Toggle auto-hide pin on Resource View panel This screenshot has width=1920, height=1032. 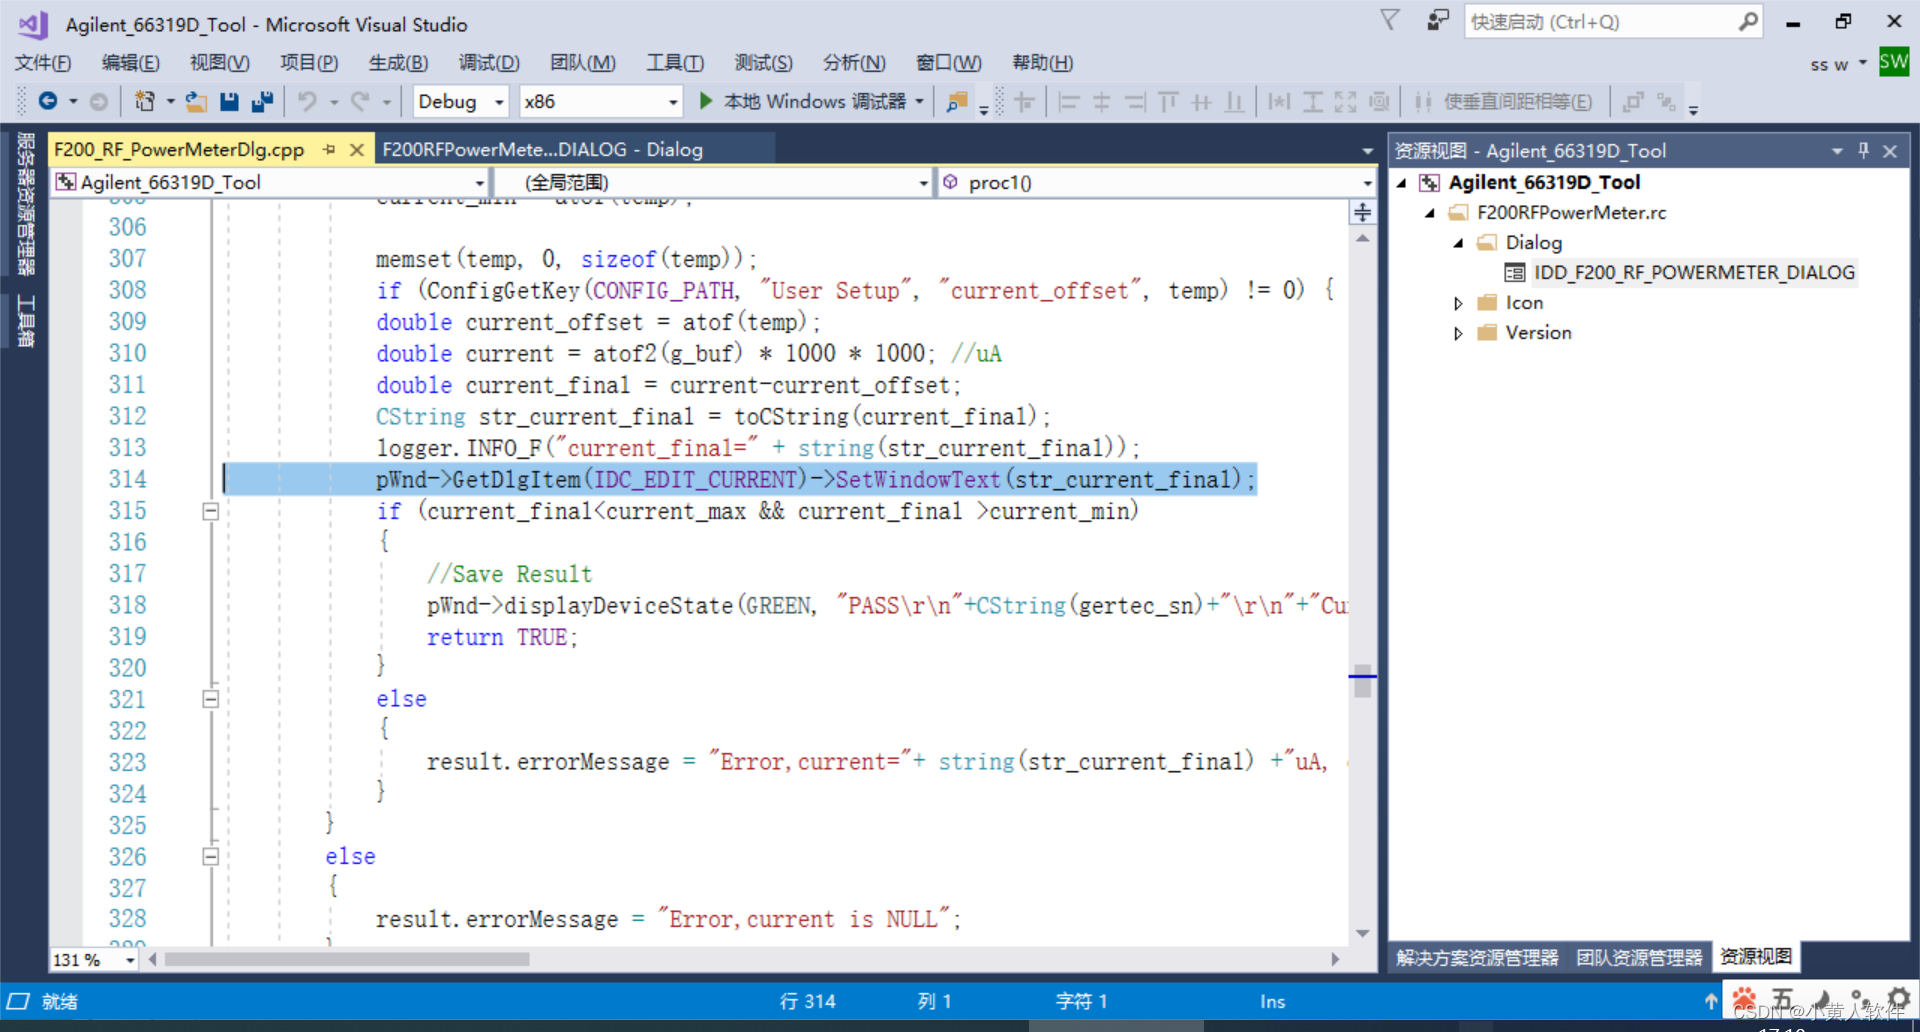1863,150
